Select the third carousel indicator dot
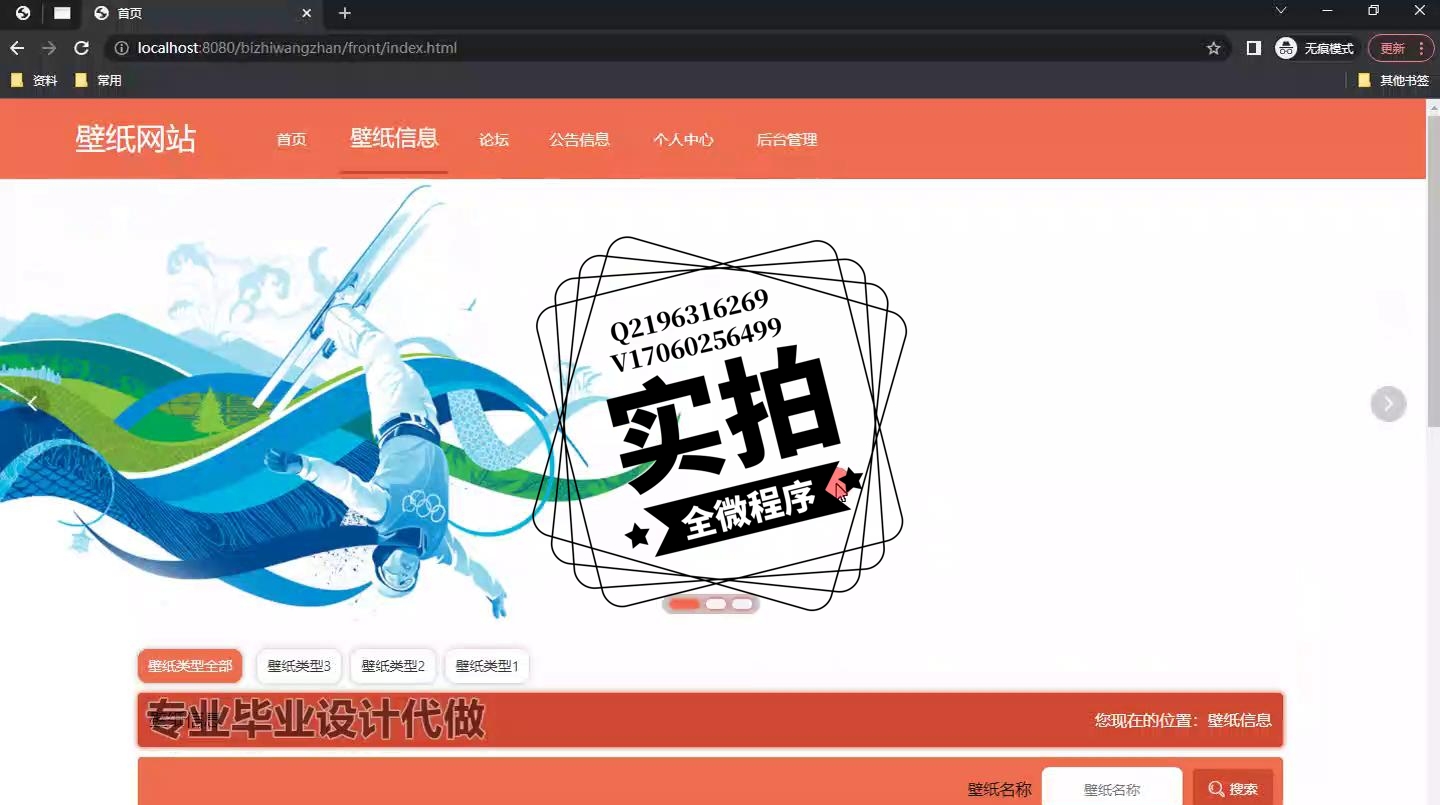Image resolution: width=1440 pixels, height=805 pixels. pos(742,604)
